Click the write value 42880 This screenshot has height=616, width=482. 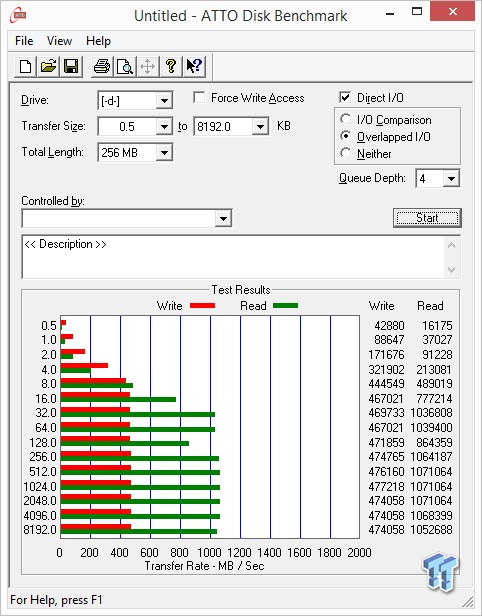(389, 326)
